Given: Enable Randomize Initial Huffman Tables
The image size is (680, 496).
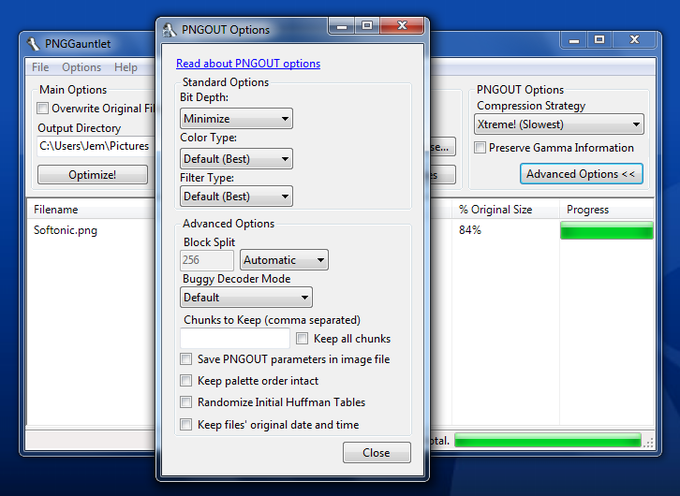Looking at the screenshot, I should (x=186, y=402).
